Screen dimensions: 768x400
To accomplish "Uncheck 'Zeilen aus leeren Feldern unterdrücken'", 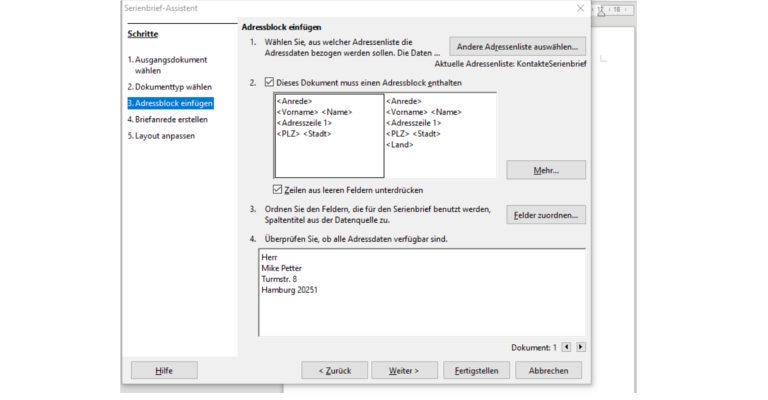I will tap(278, 189).
